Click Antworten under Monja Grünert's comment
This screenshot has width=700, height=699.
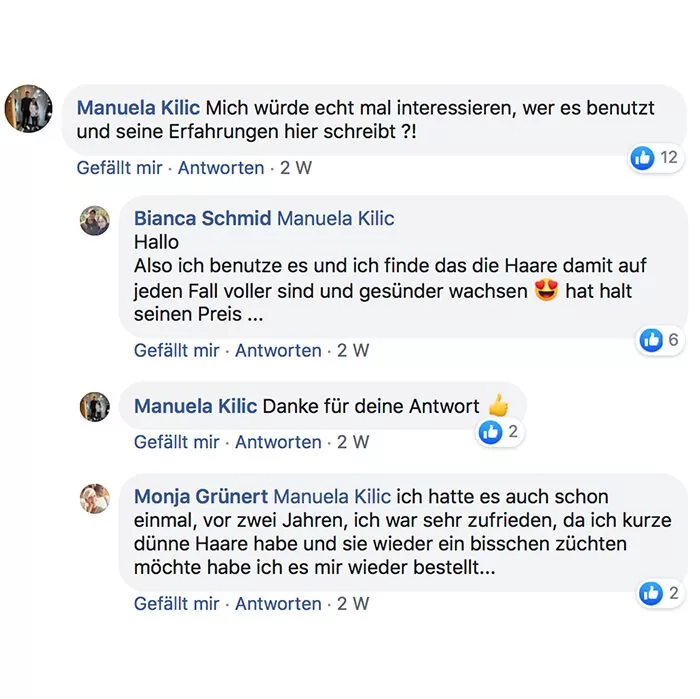[278, 604]
